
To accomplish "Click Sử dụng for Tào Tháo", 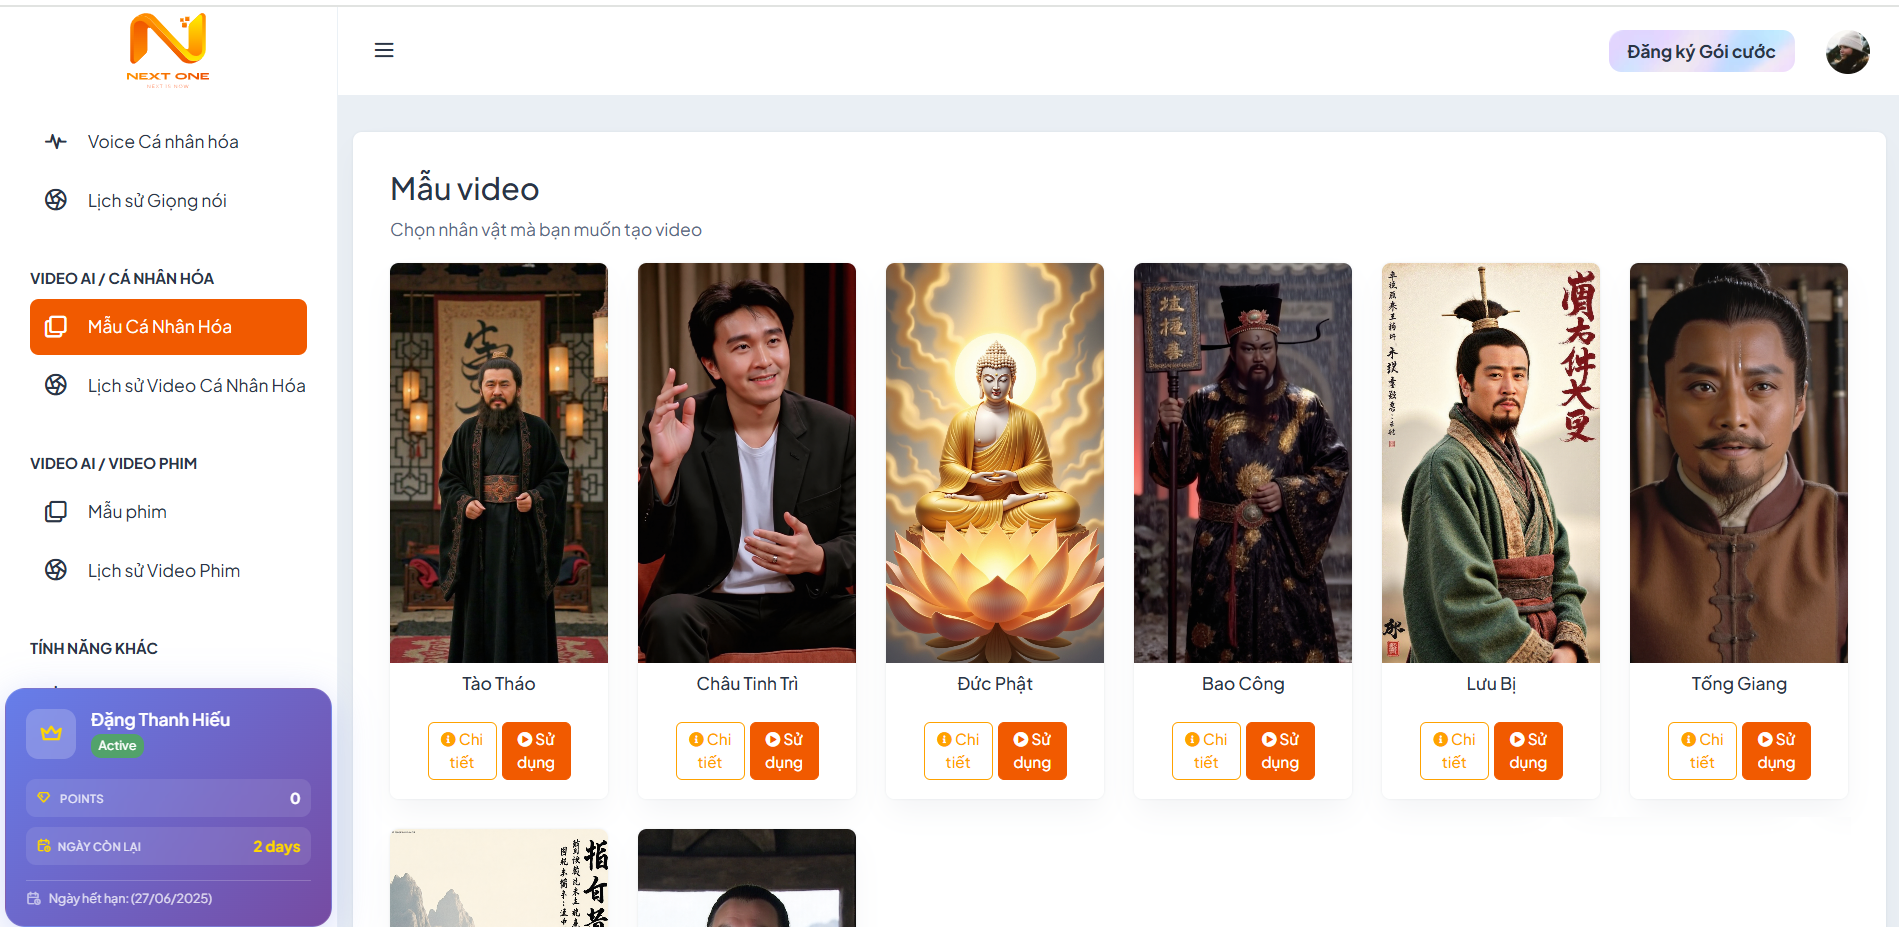I will pos(536,751).
